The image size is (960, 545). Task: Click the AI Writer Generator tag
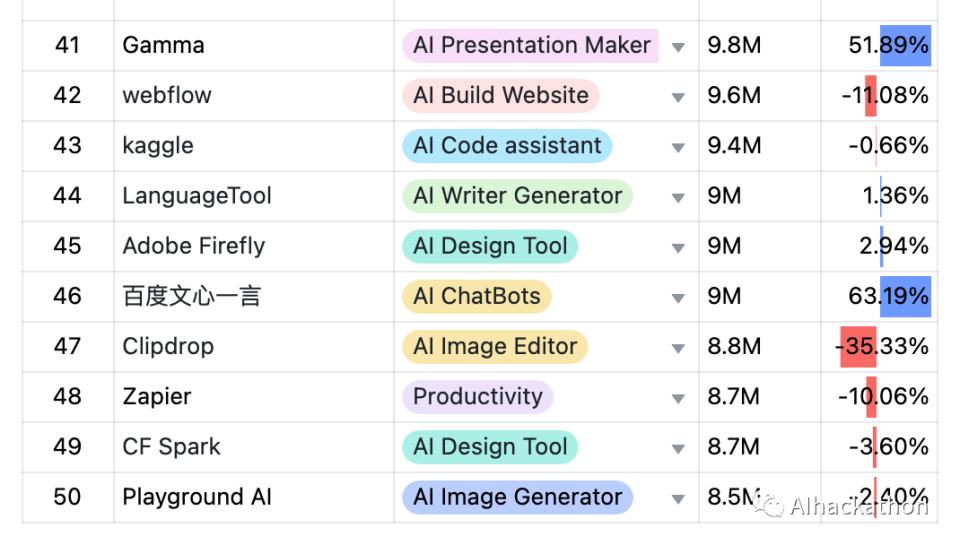[517, 196]
